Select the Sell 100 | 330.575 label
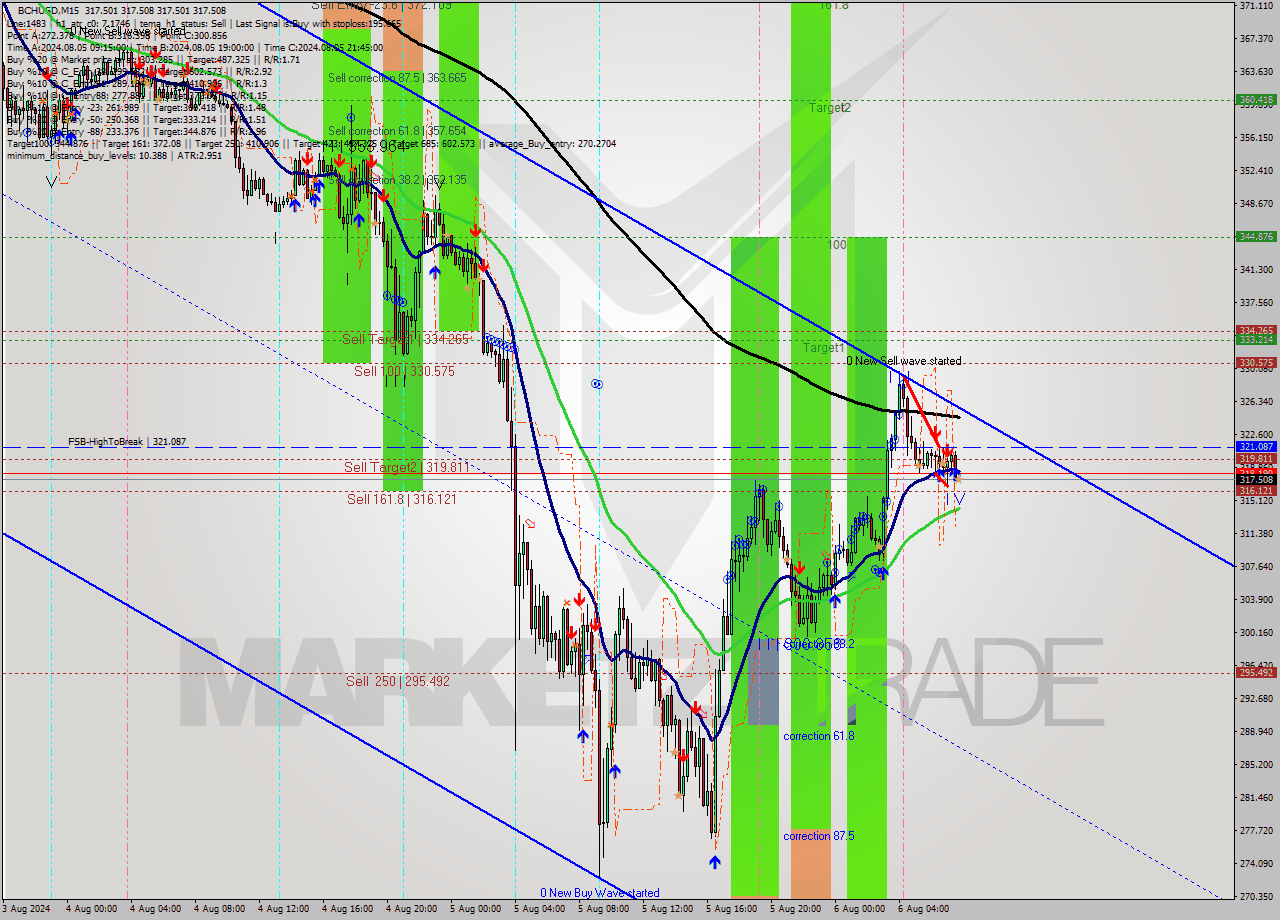The image size is (1280, 920). pos(404,371)
